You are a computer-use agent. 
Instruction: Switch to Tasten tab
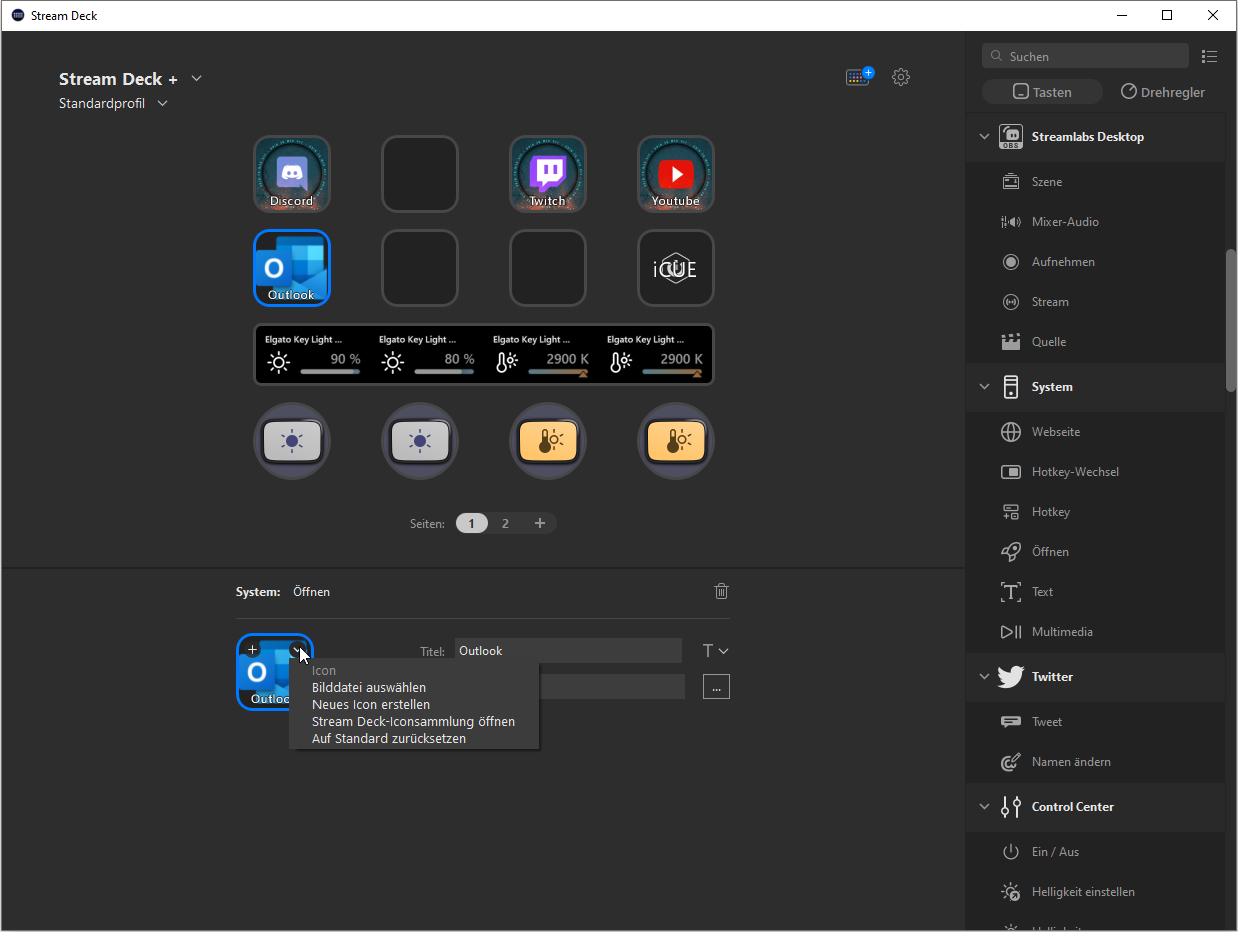pyautogui.click(x=1042, y=92)
